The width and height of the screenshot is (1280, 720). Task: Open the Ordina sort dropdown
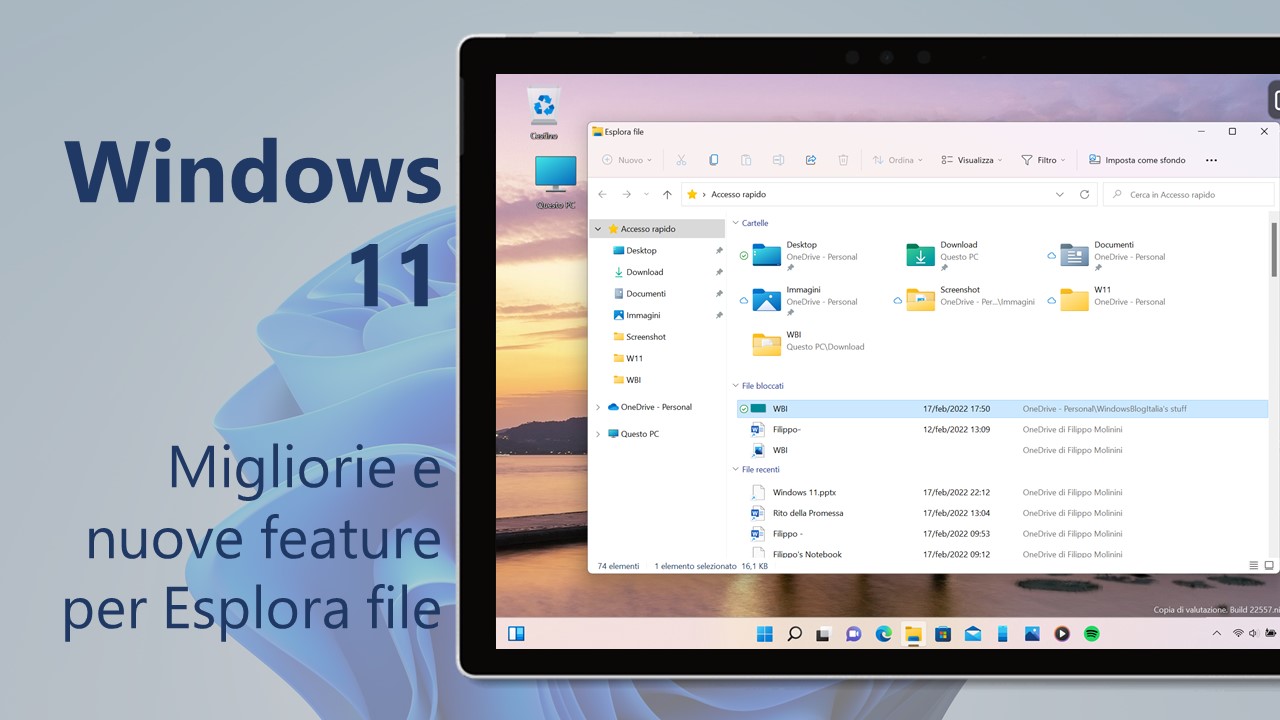click(x=897, y=160)
